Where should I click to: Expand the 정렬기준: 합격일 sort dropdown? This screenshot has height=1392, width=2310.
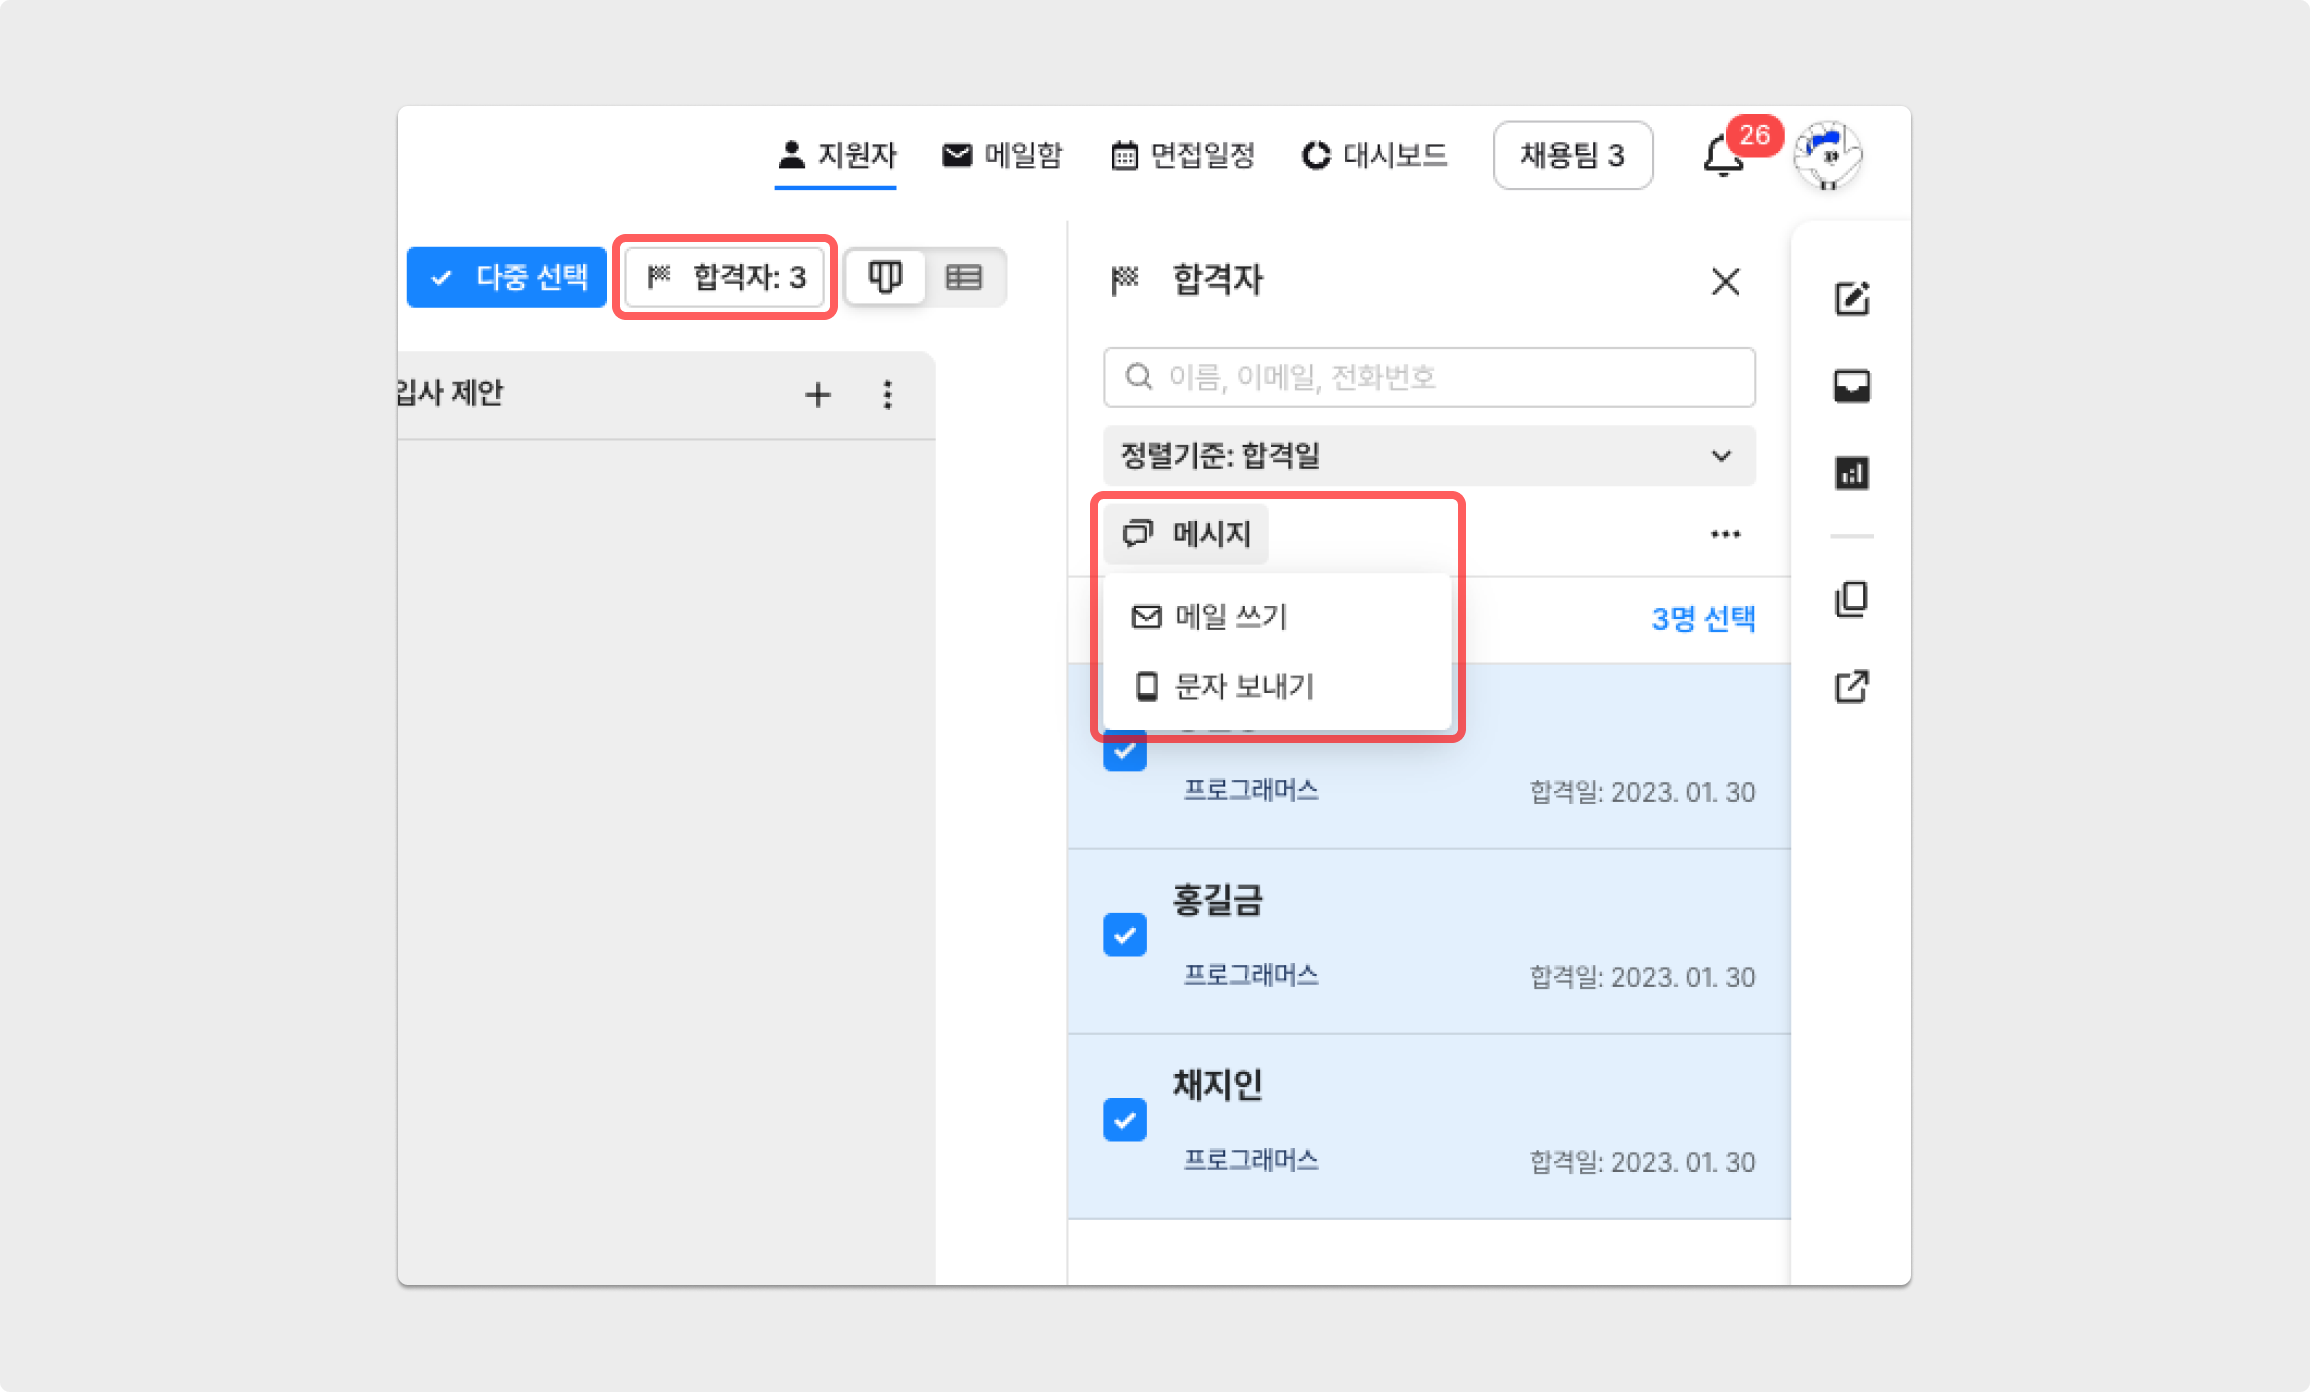[x=1429, y=456]
